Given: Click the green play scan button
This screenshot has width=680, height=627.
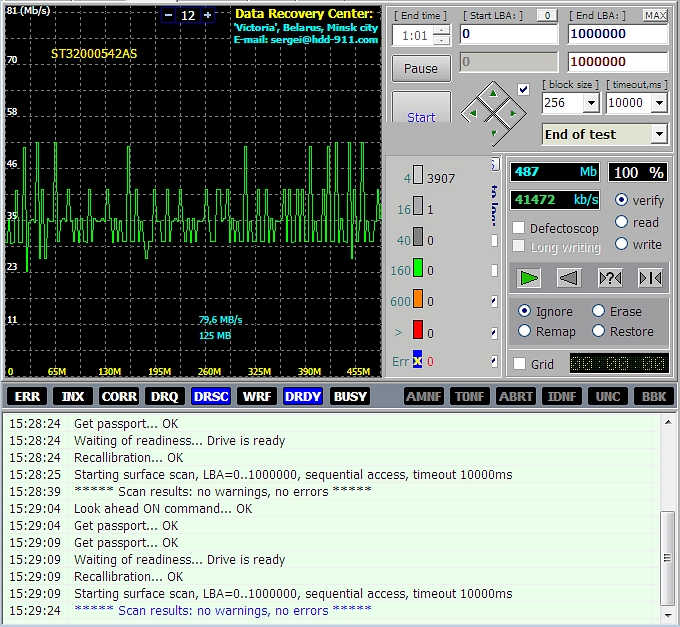Looking at the screenshot, I should click(530, 278).
